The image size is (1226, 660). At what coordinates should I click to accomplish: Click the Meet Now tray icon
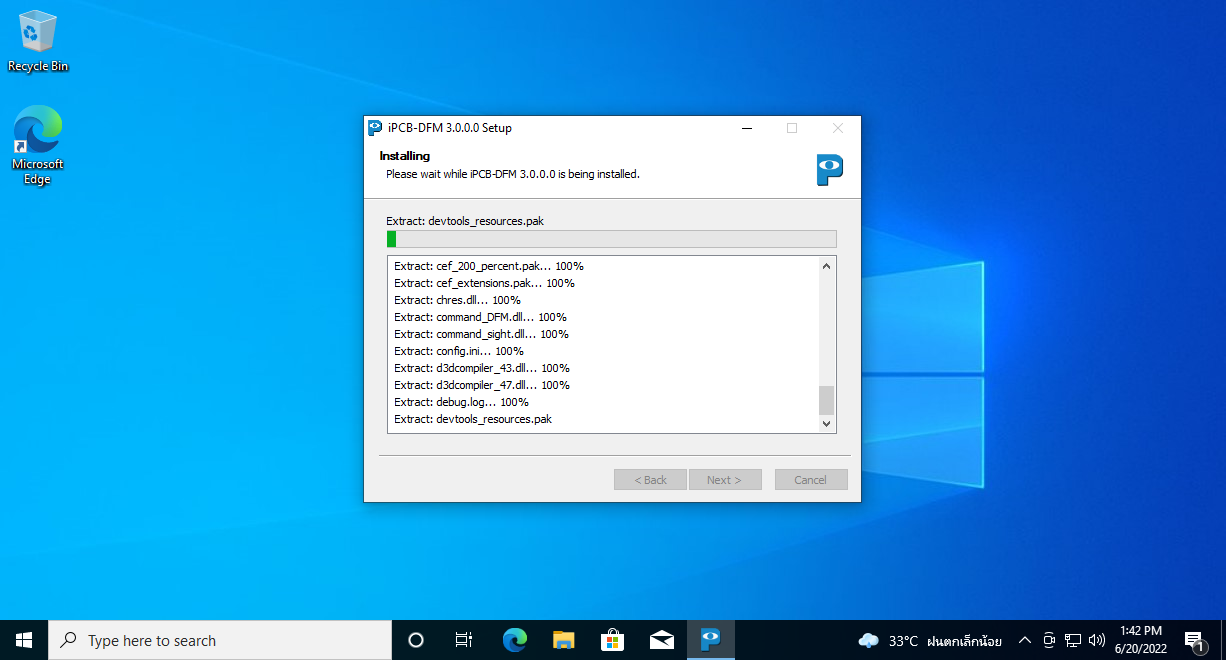coord(1049,640)
